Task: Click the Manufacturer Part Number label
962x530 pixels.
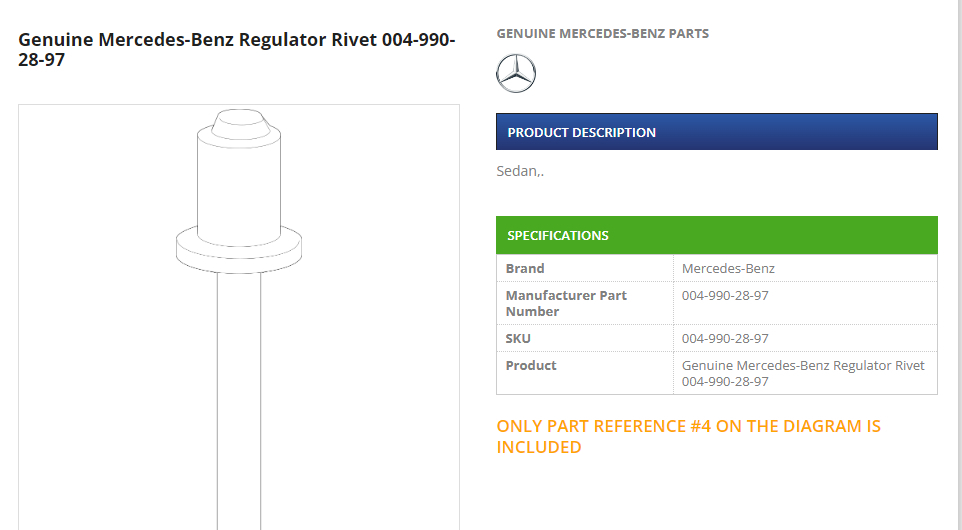Action: pyautogui.click(x=566, y=303)
